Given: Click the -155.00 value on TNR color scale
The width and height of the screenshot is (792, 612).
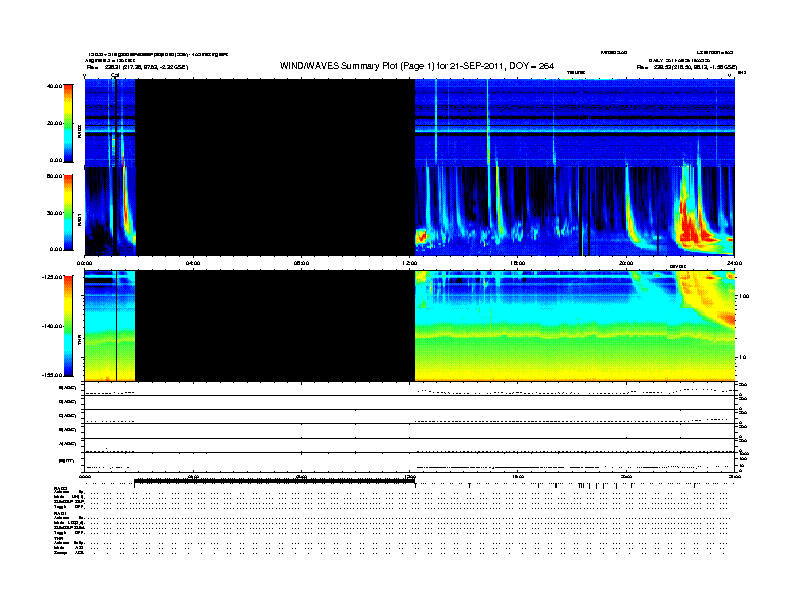Looking at the screenshot, I should click(x=52, y=375).
